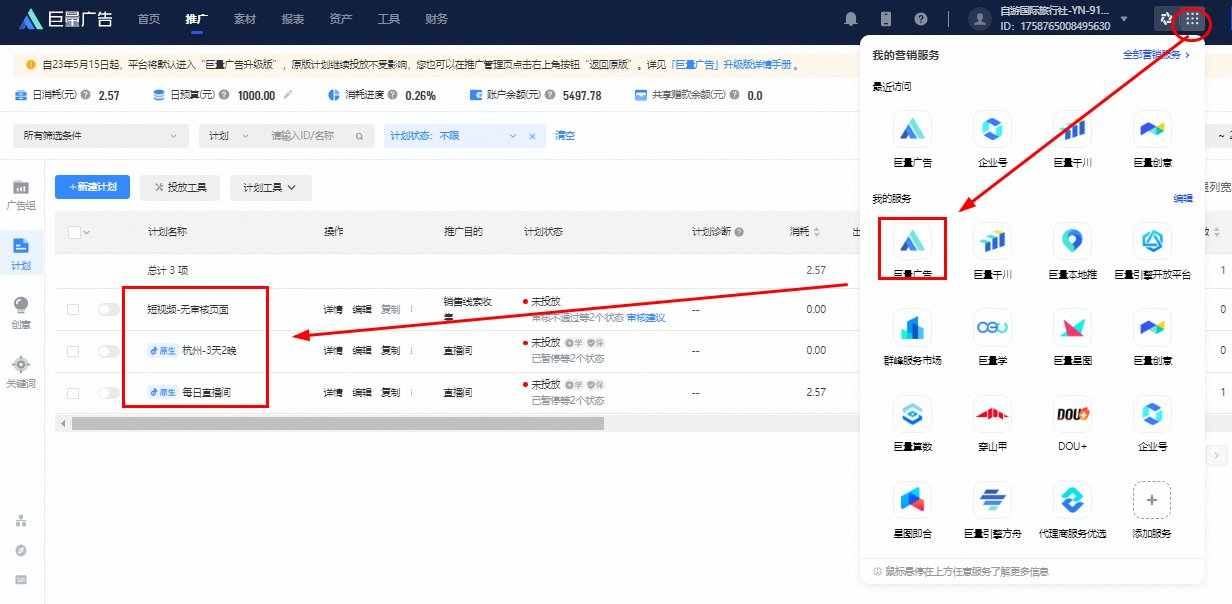
Task: Open the 财务 nav tab
Action: tap(437, 19)
